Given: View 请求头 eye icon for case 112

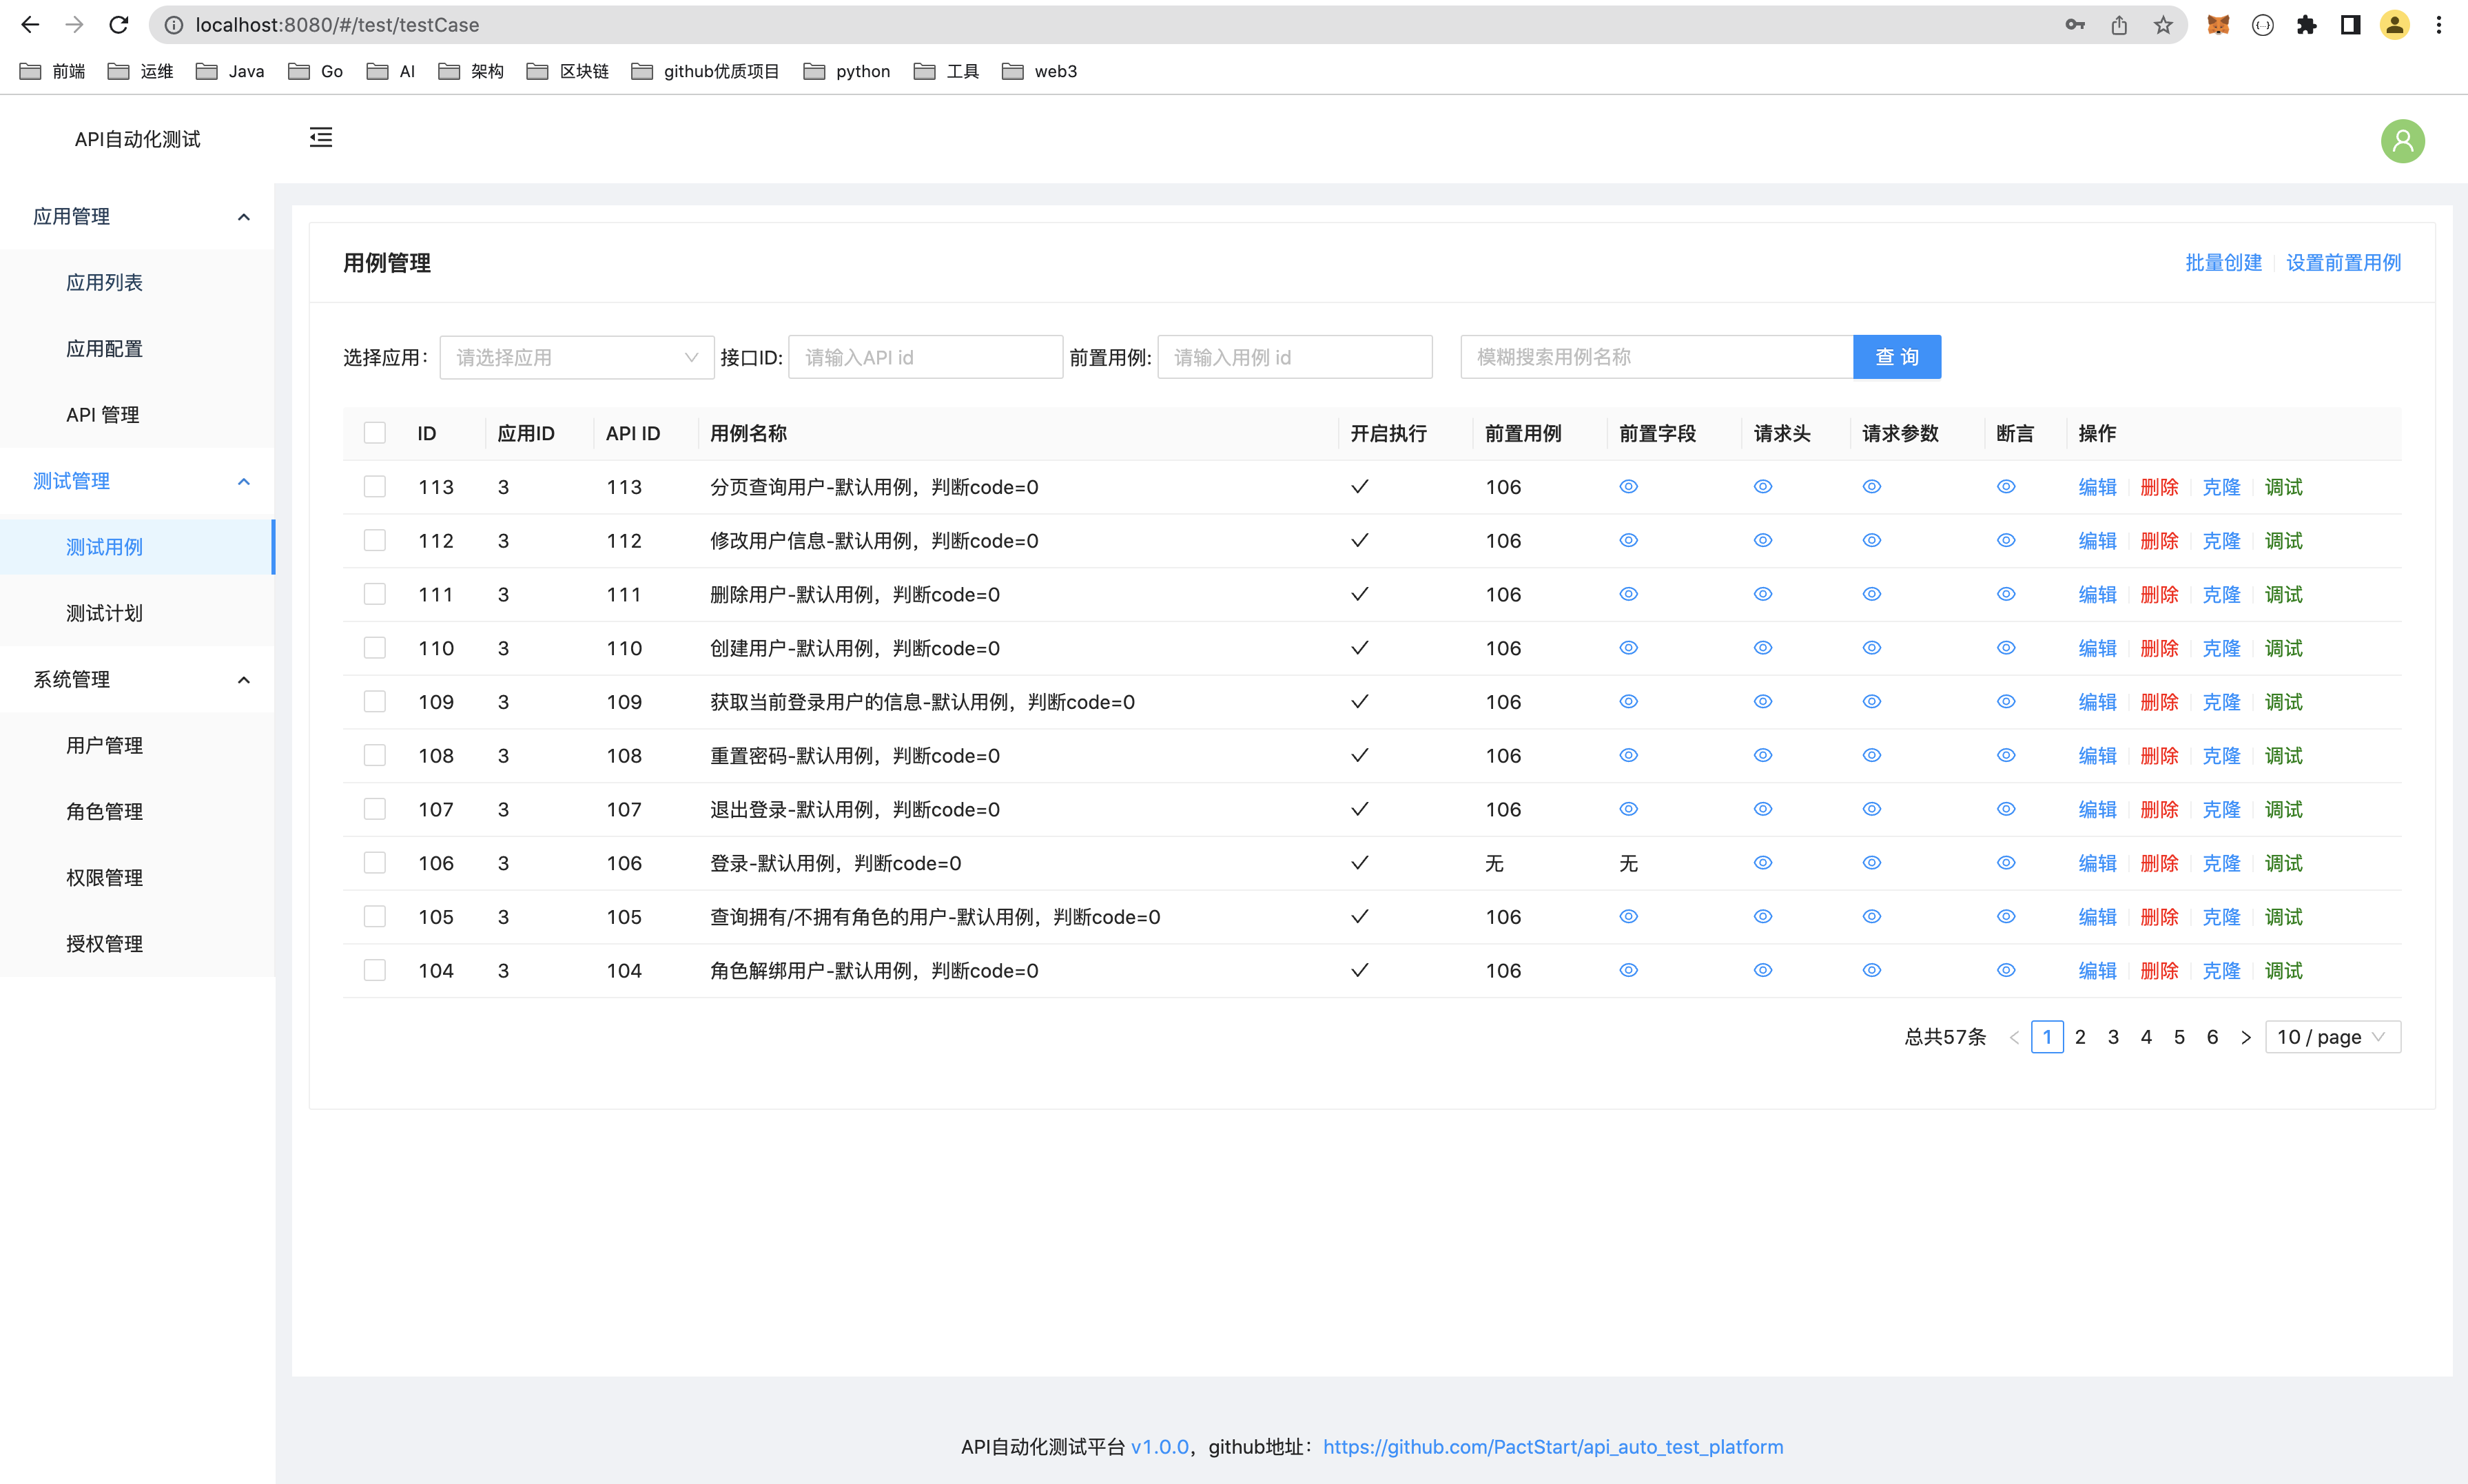Looking at the screenshot, I should coord(1762,541).
